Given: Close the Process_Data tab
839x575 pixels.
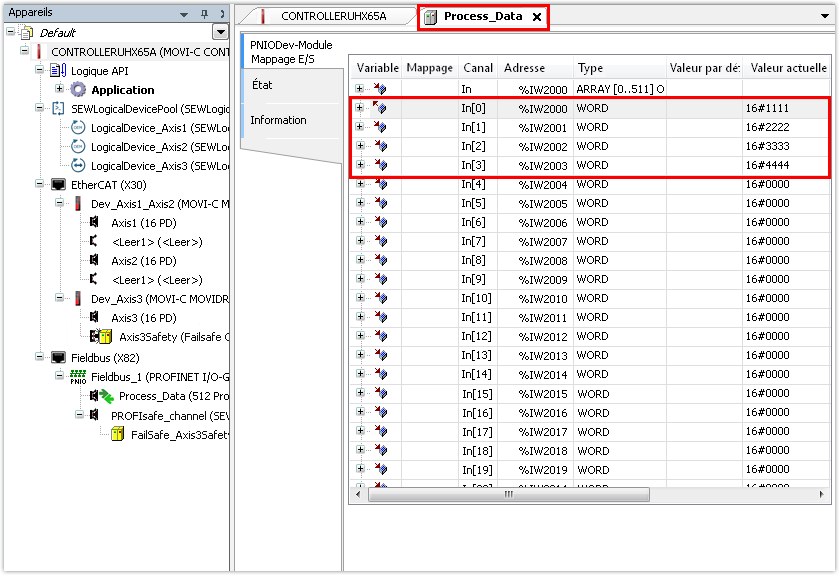Looking at the screenshot, I should 536,17.
